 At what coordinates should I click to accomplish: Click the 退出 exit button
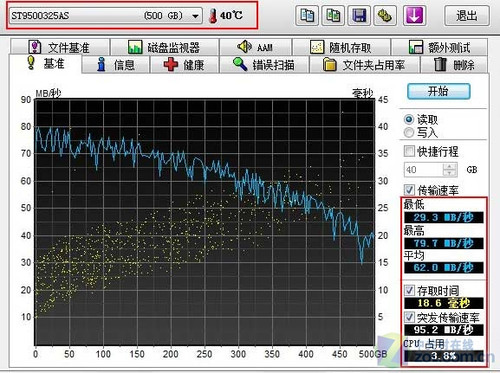467,16
